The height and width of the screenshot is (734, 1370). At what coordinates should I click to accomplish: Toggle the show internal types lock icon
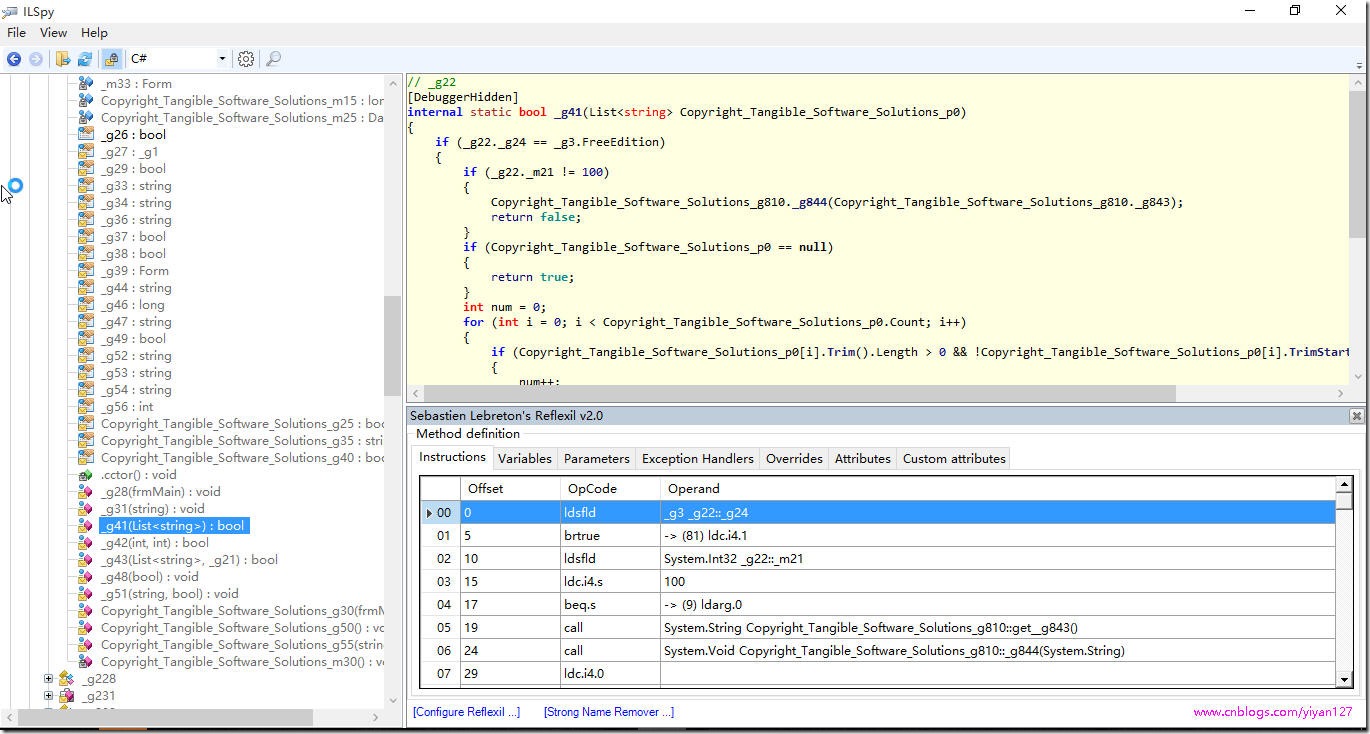(x=112, y=59)
